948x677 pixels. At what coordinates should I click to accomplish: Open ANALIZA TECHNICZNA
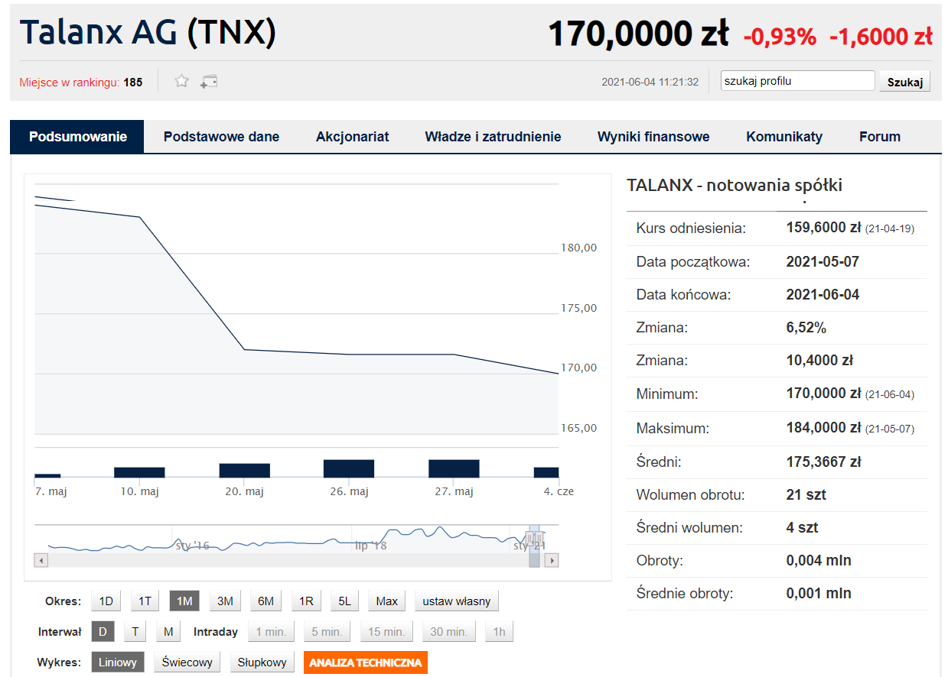[365, 662]
